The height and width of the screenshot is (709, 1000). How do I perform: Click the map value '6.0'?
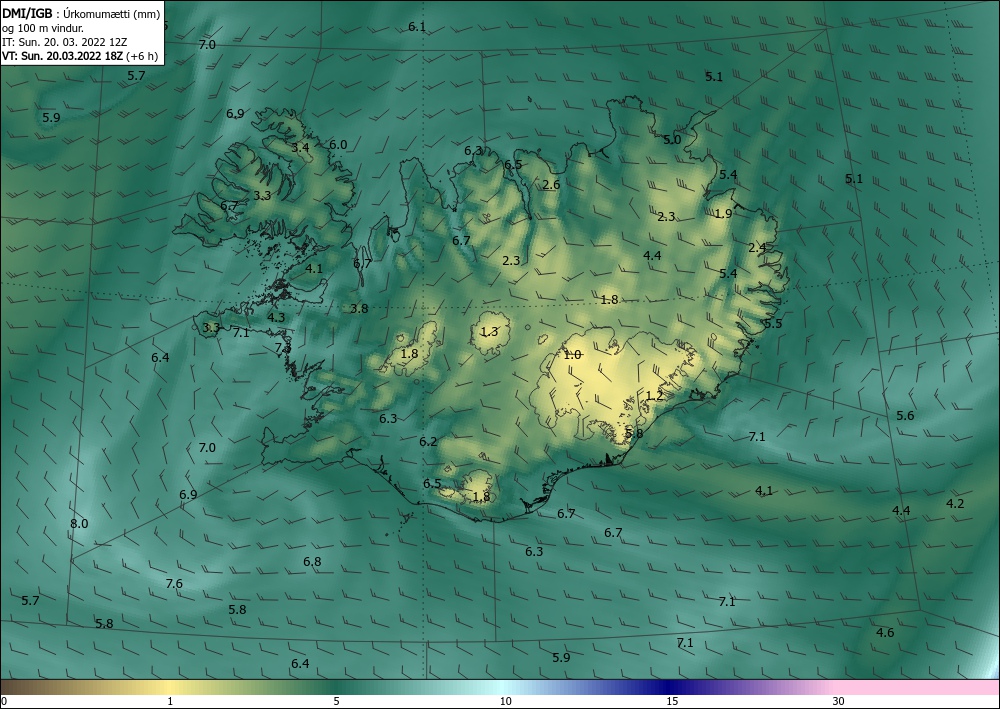338,145
